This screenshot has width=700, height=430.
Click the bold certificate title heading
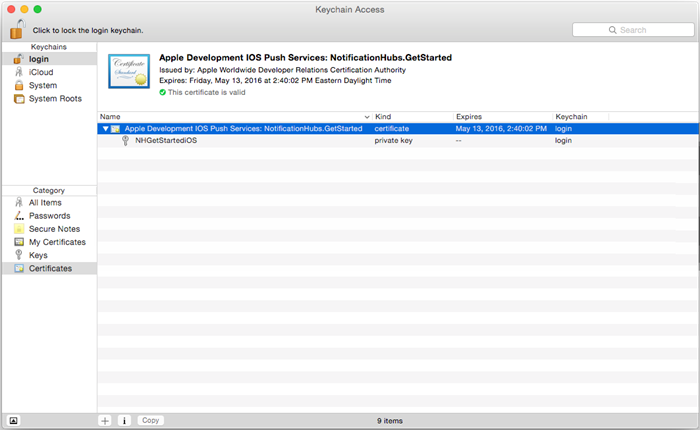[x=305, y=58]
